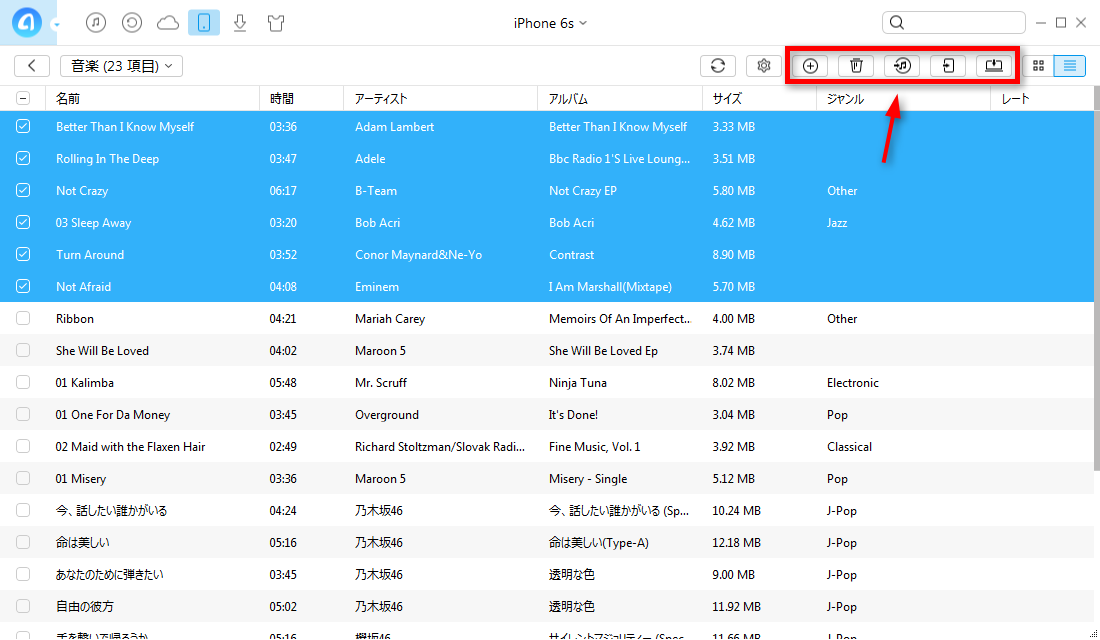The width and height of the screenshot is (1100, 640).
Task: Click the Electronic genre cell
Action: (852, 382)
